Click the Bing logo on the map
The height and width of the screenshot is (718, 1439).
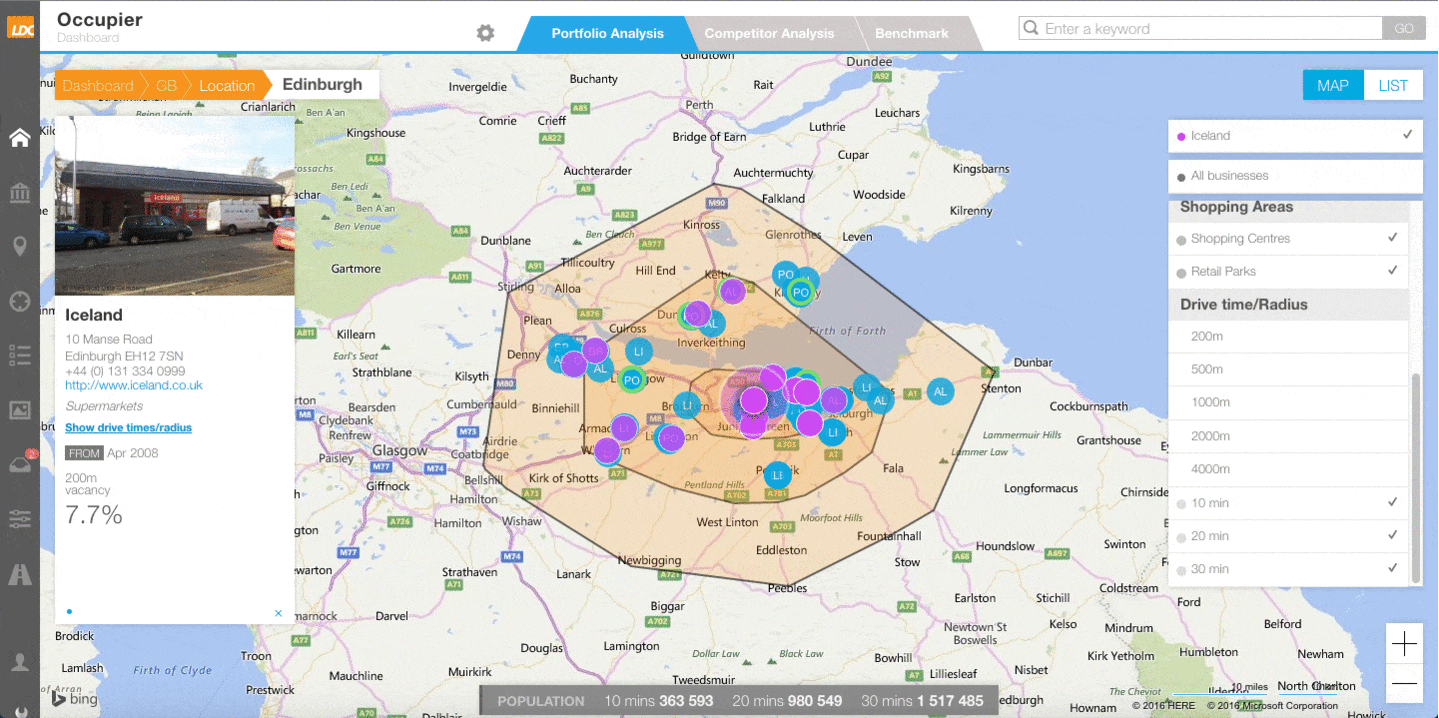pyautogui.click(x=74, y=697)
